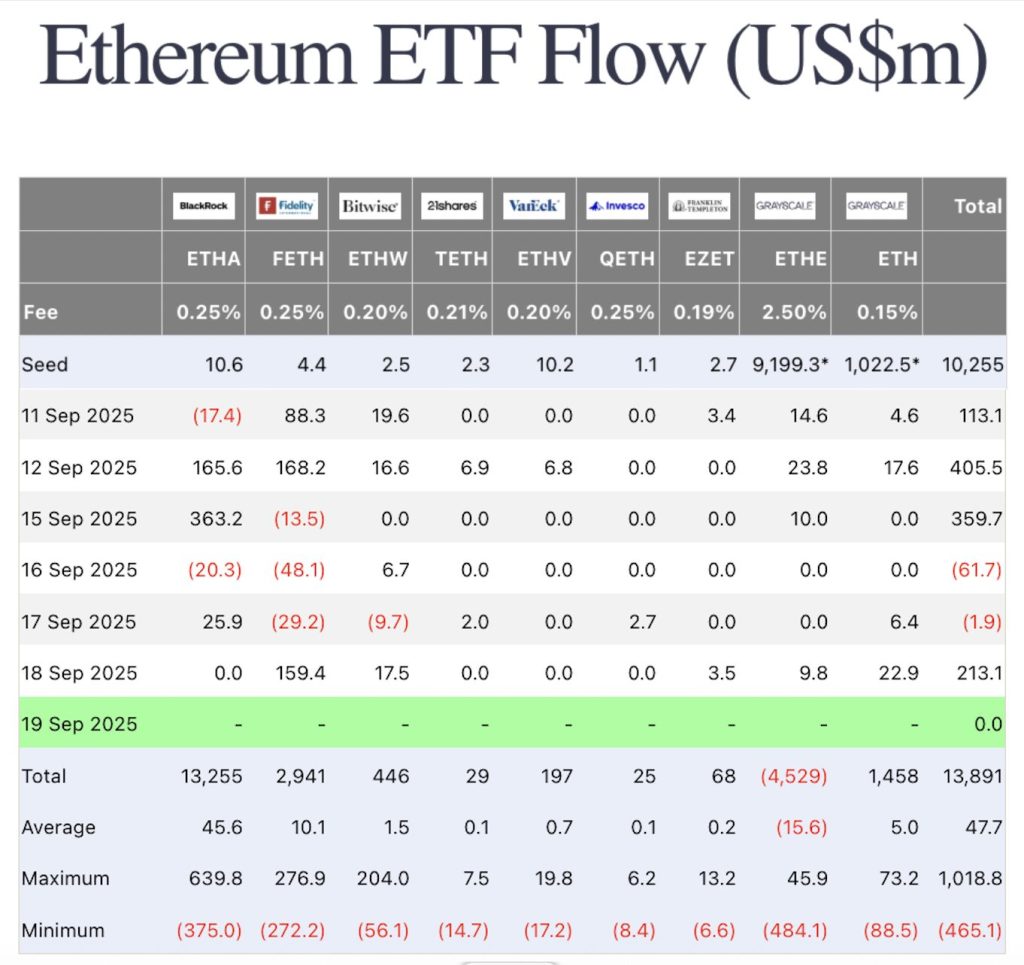The height and width of the screenshot is (965, 1024).
Task: Click the Seed row label
Action: (45, 364)
